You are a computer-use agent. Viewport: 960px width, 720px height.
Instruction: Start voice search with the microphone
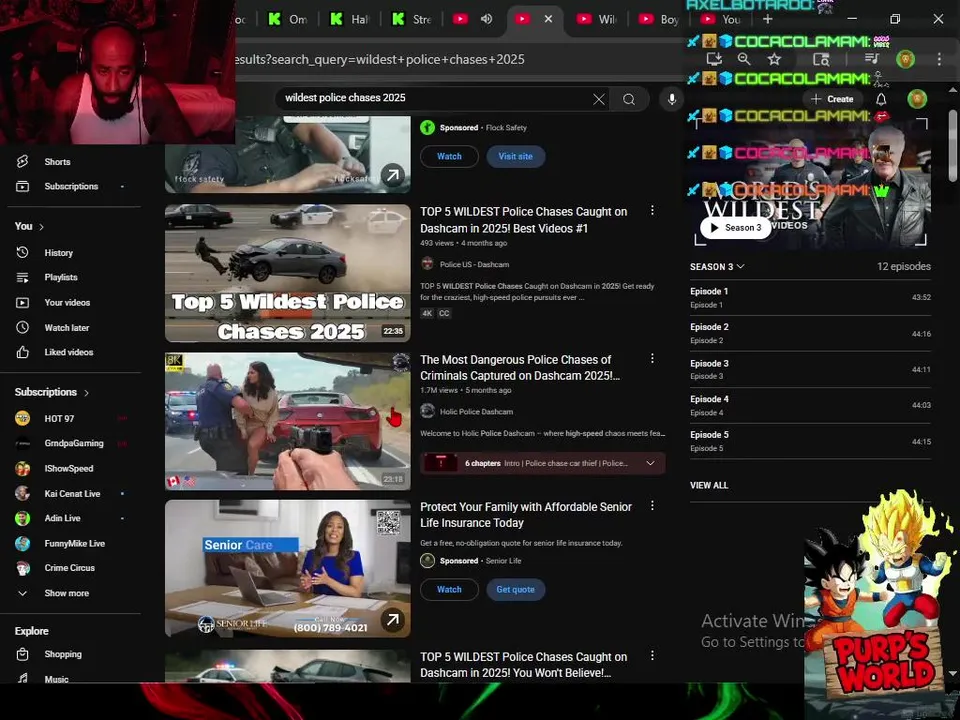click(672, 99)
